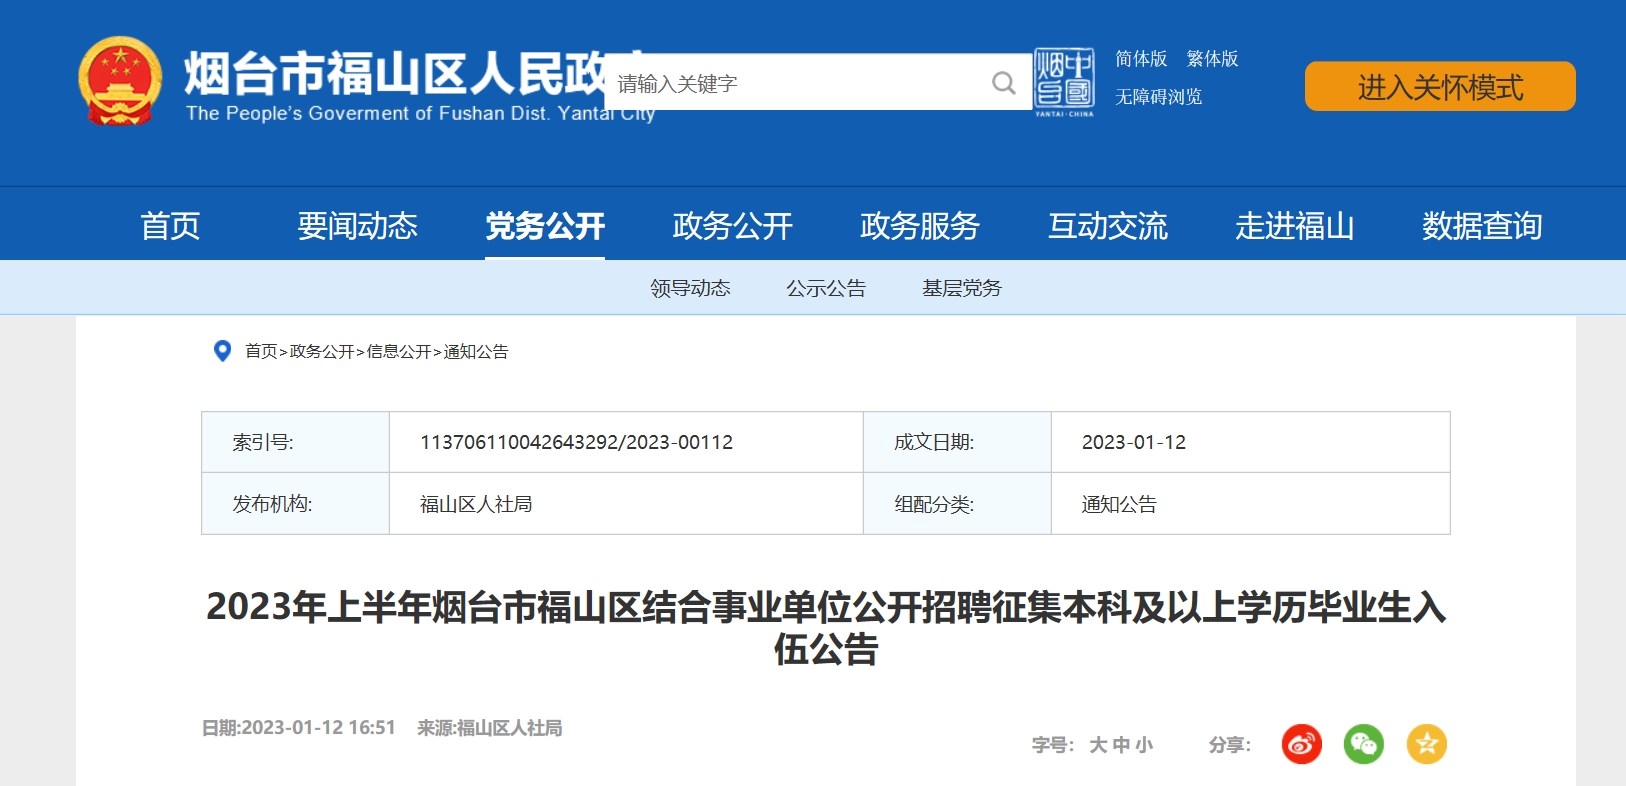This screenshot has width=1626, height=786.
Task: Click 信息公开 in the breadcrumb trail
Action: pos(399,351)
